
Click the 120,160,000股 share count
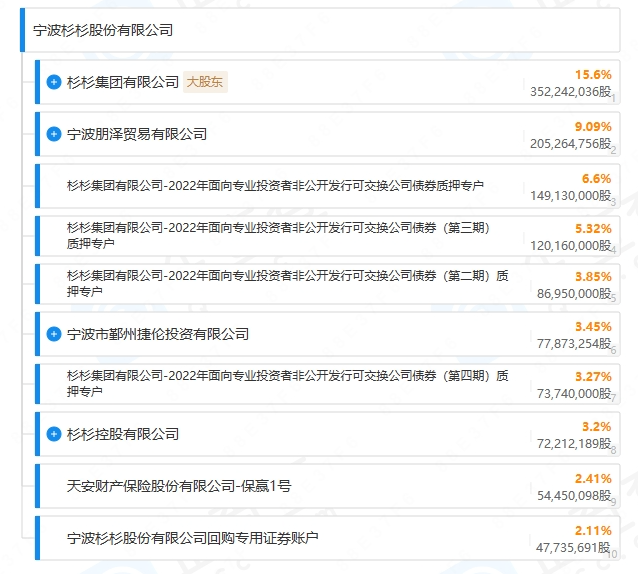(570, 246)
